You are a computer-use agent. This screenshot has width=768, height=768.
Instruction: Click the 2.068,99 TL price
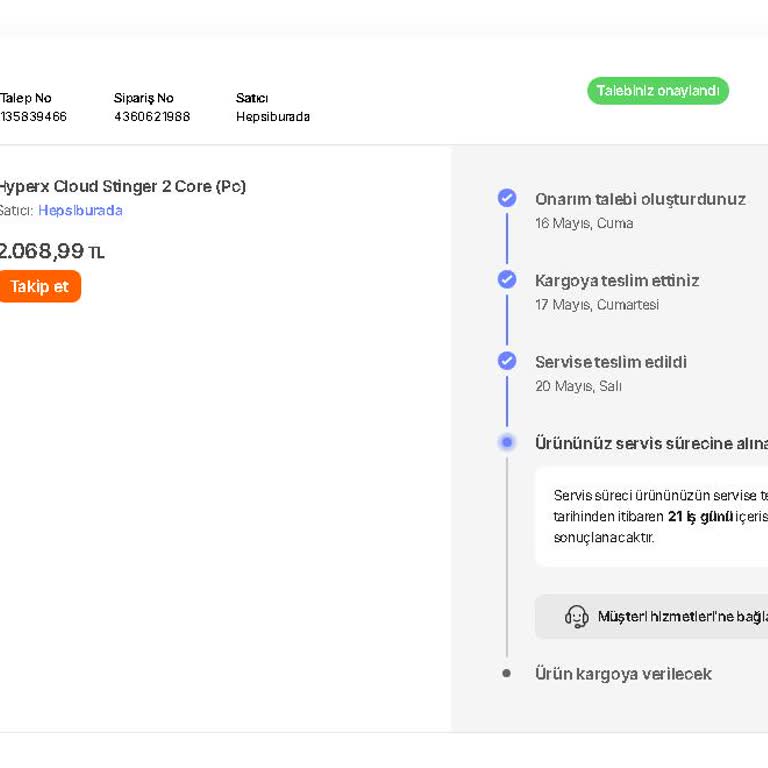(50, 251)
